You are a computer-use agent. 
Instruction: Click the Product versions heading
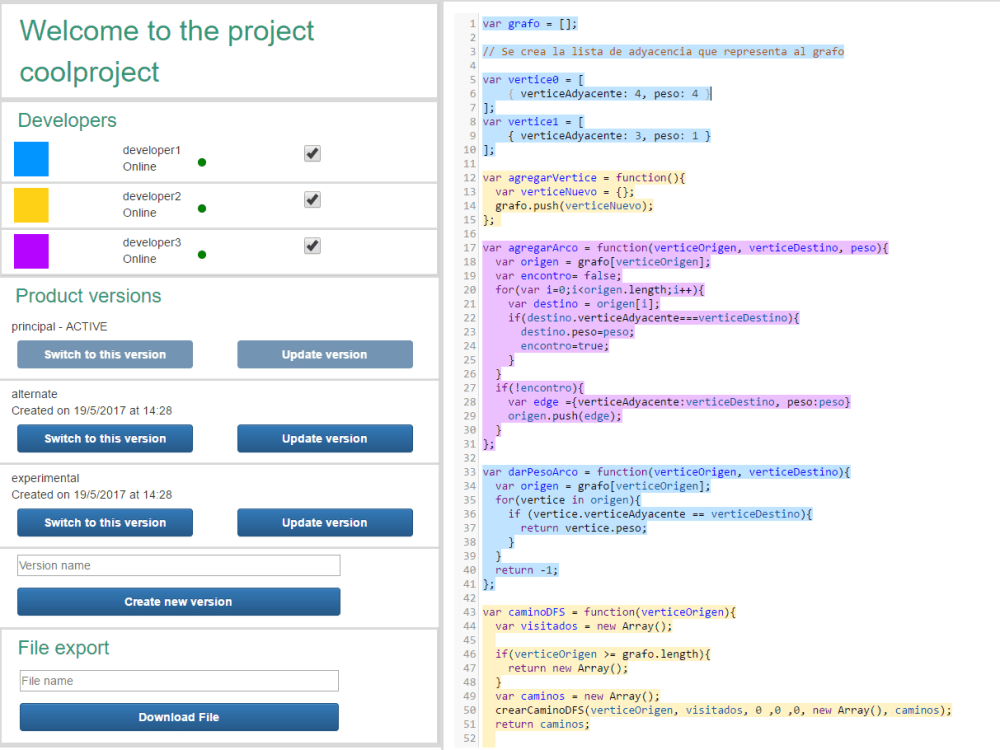pos(89,295)
